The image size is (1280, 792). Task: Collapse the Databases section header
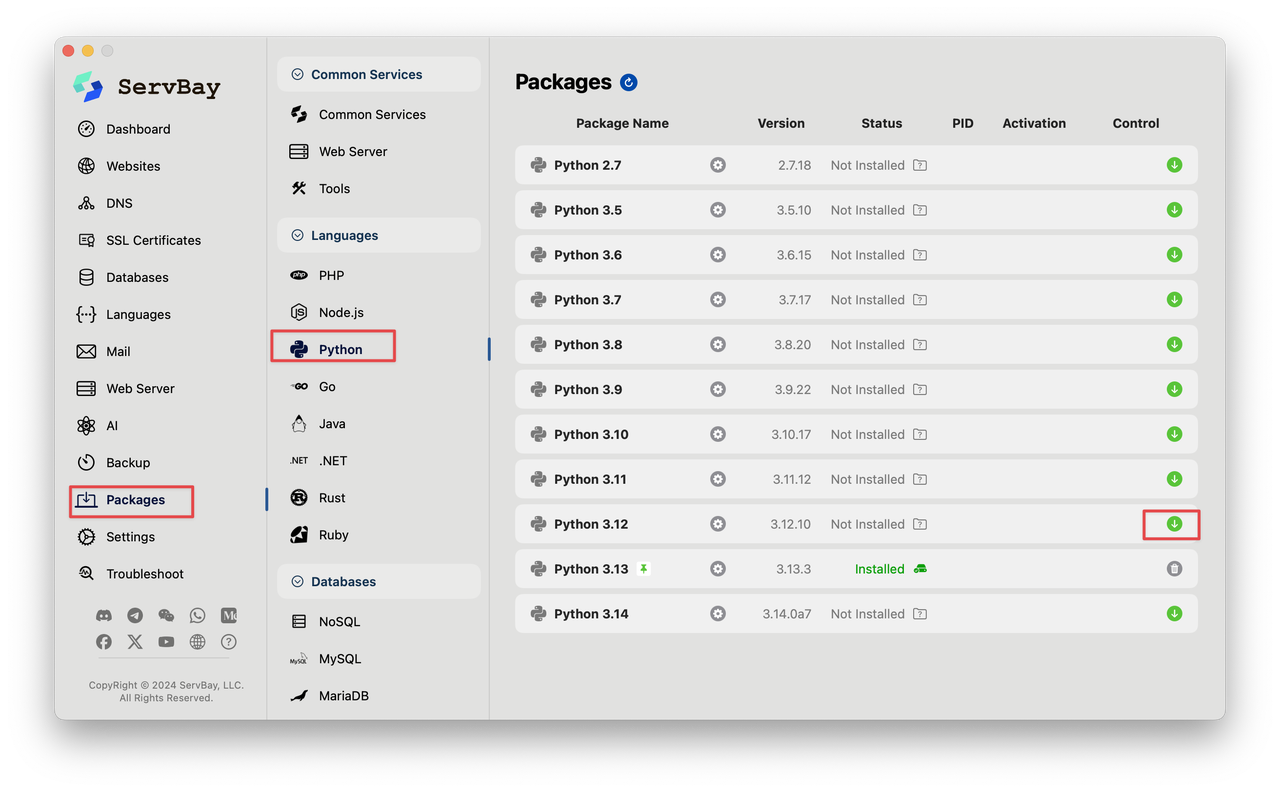point(379,581)
